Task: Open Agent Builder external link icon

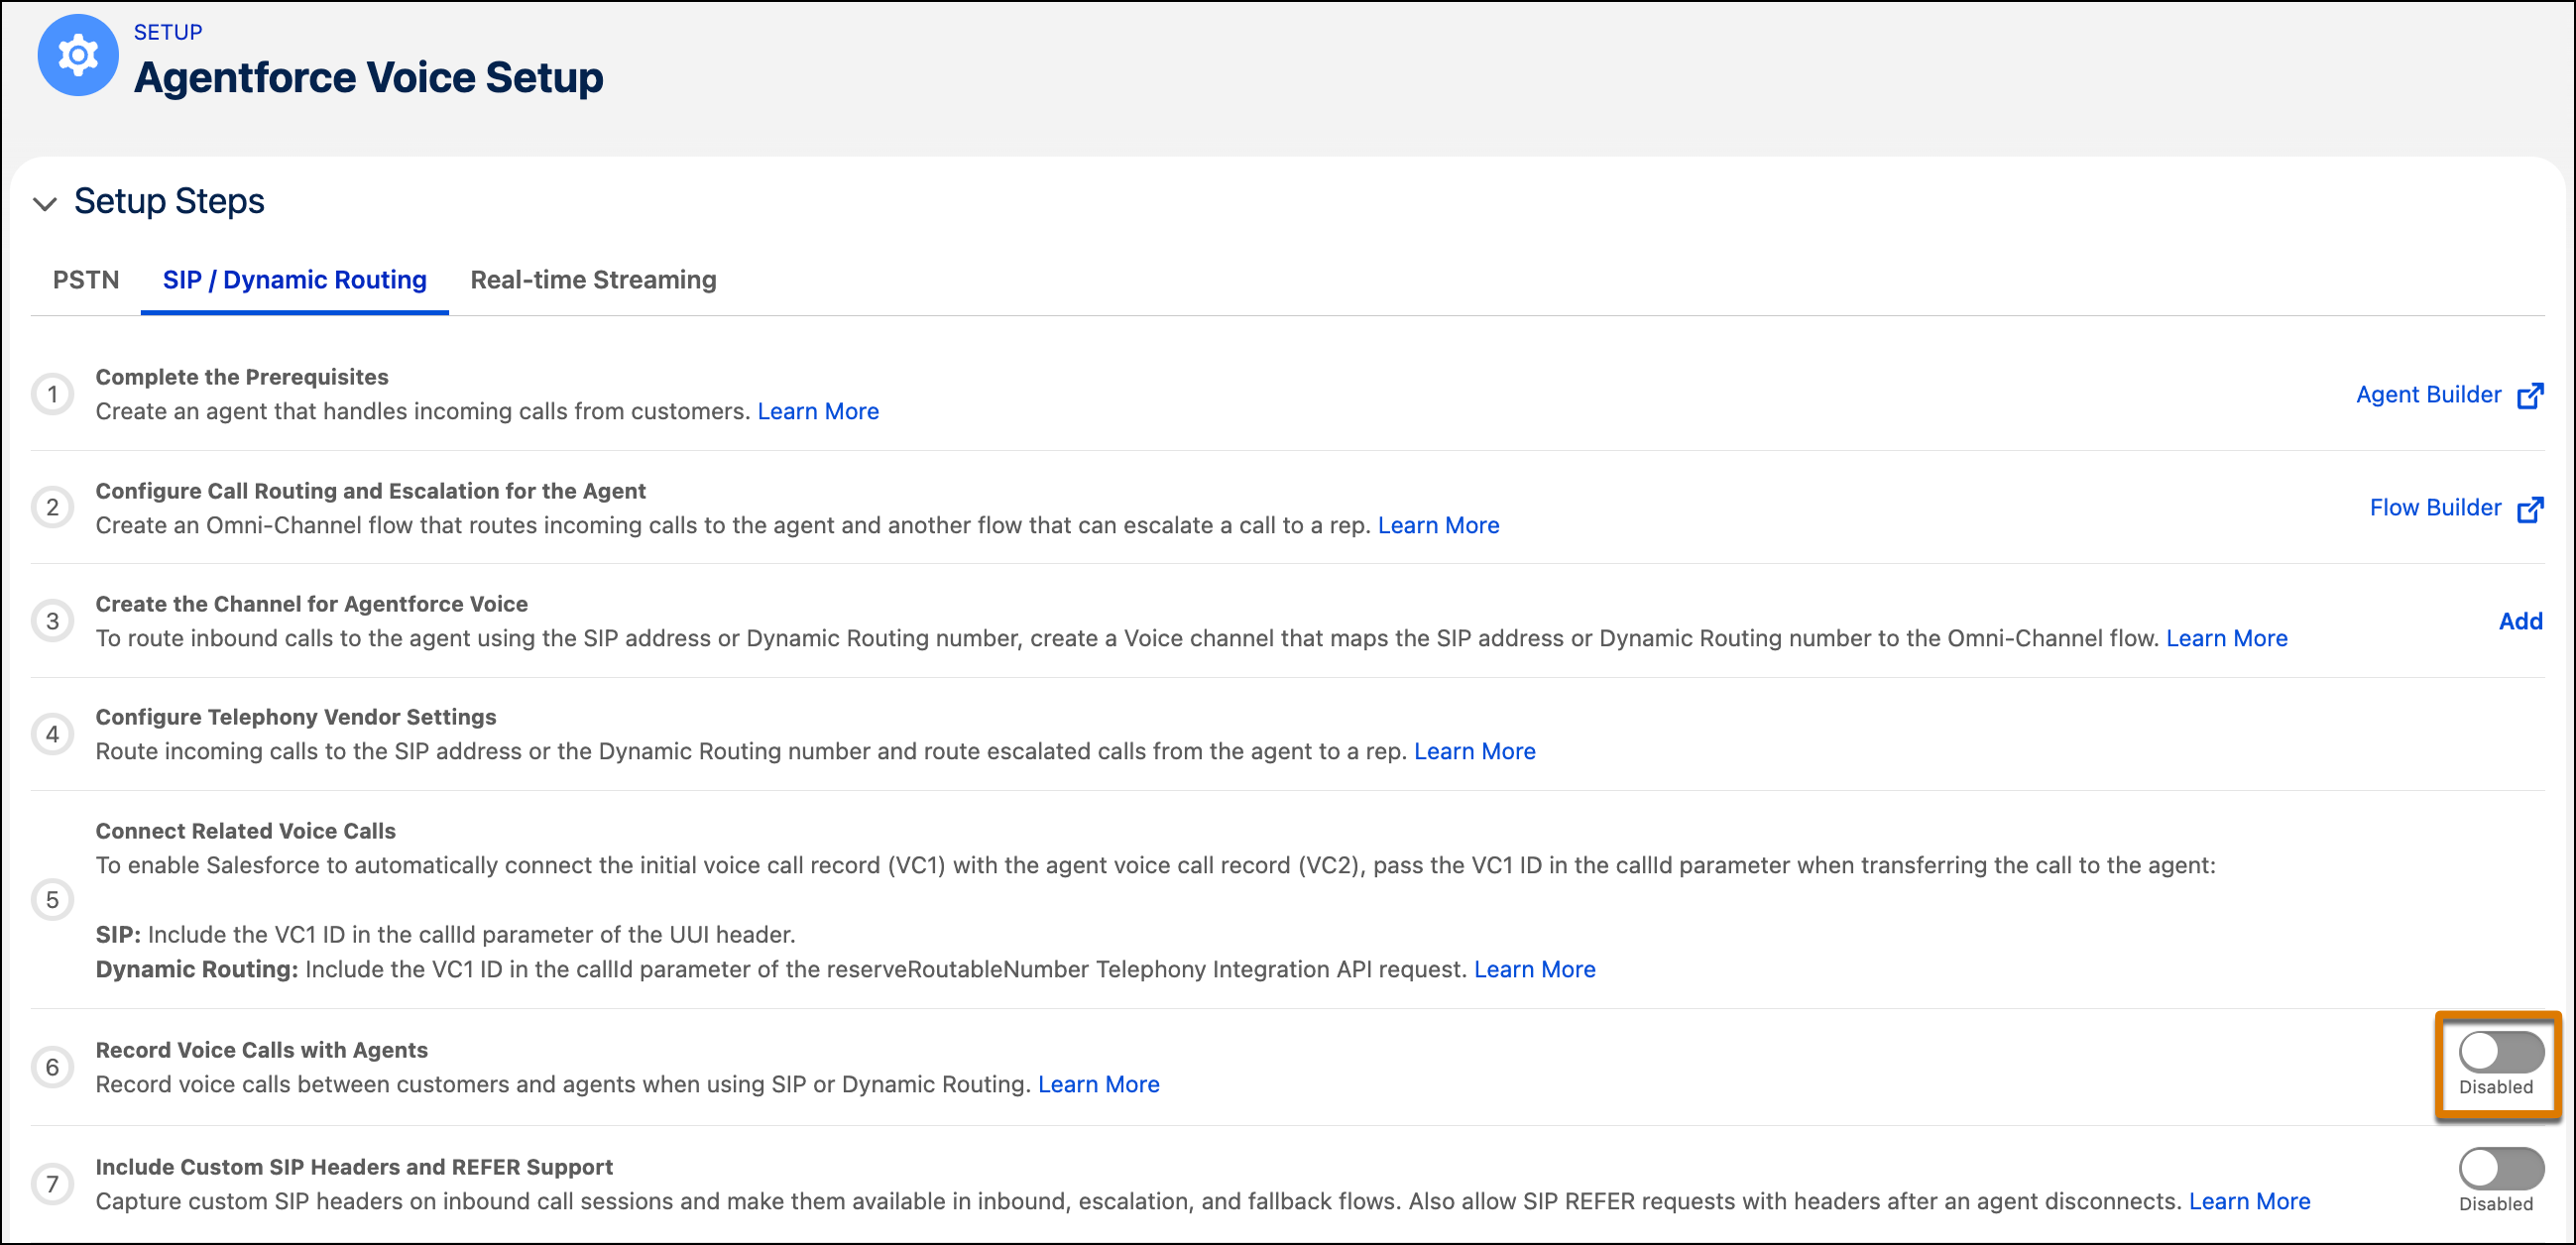Action: pyautogui.click(x=2530, y=395)
